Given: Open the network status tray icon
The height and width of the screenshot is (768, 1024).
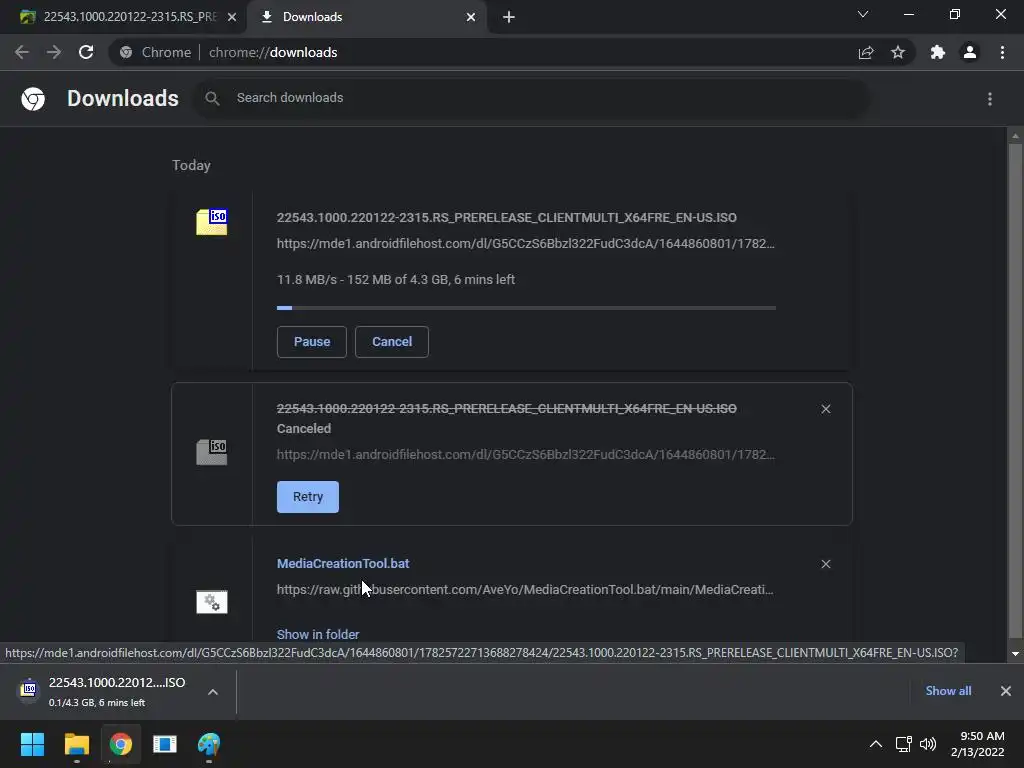Looking at the screenshot, I should point(903,744).
